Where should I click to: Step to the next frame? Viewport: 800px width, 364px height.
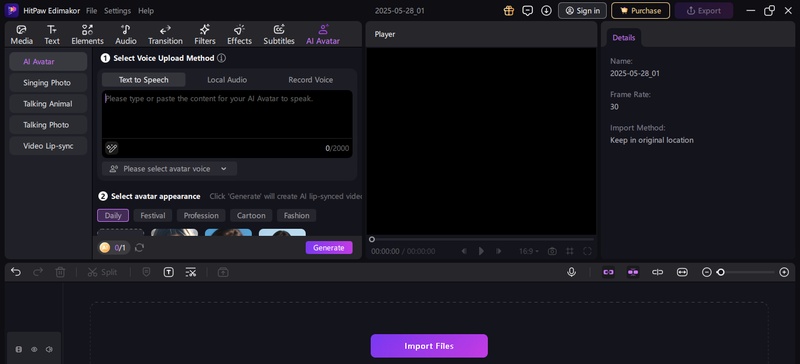point(498,251)
